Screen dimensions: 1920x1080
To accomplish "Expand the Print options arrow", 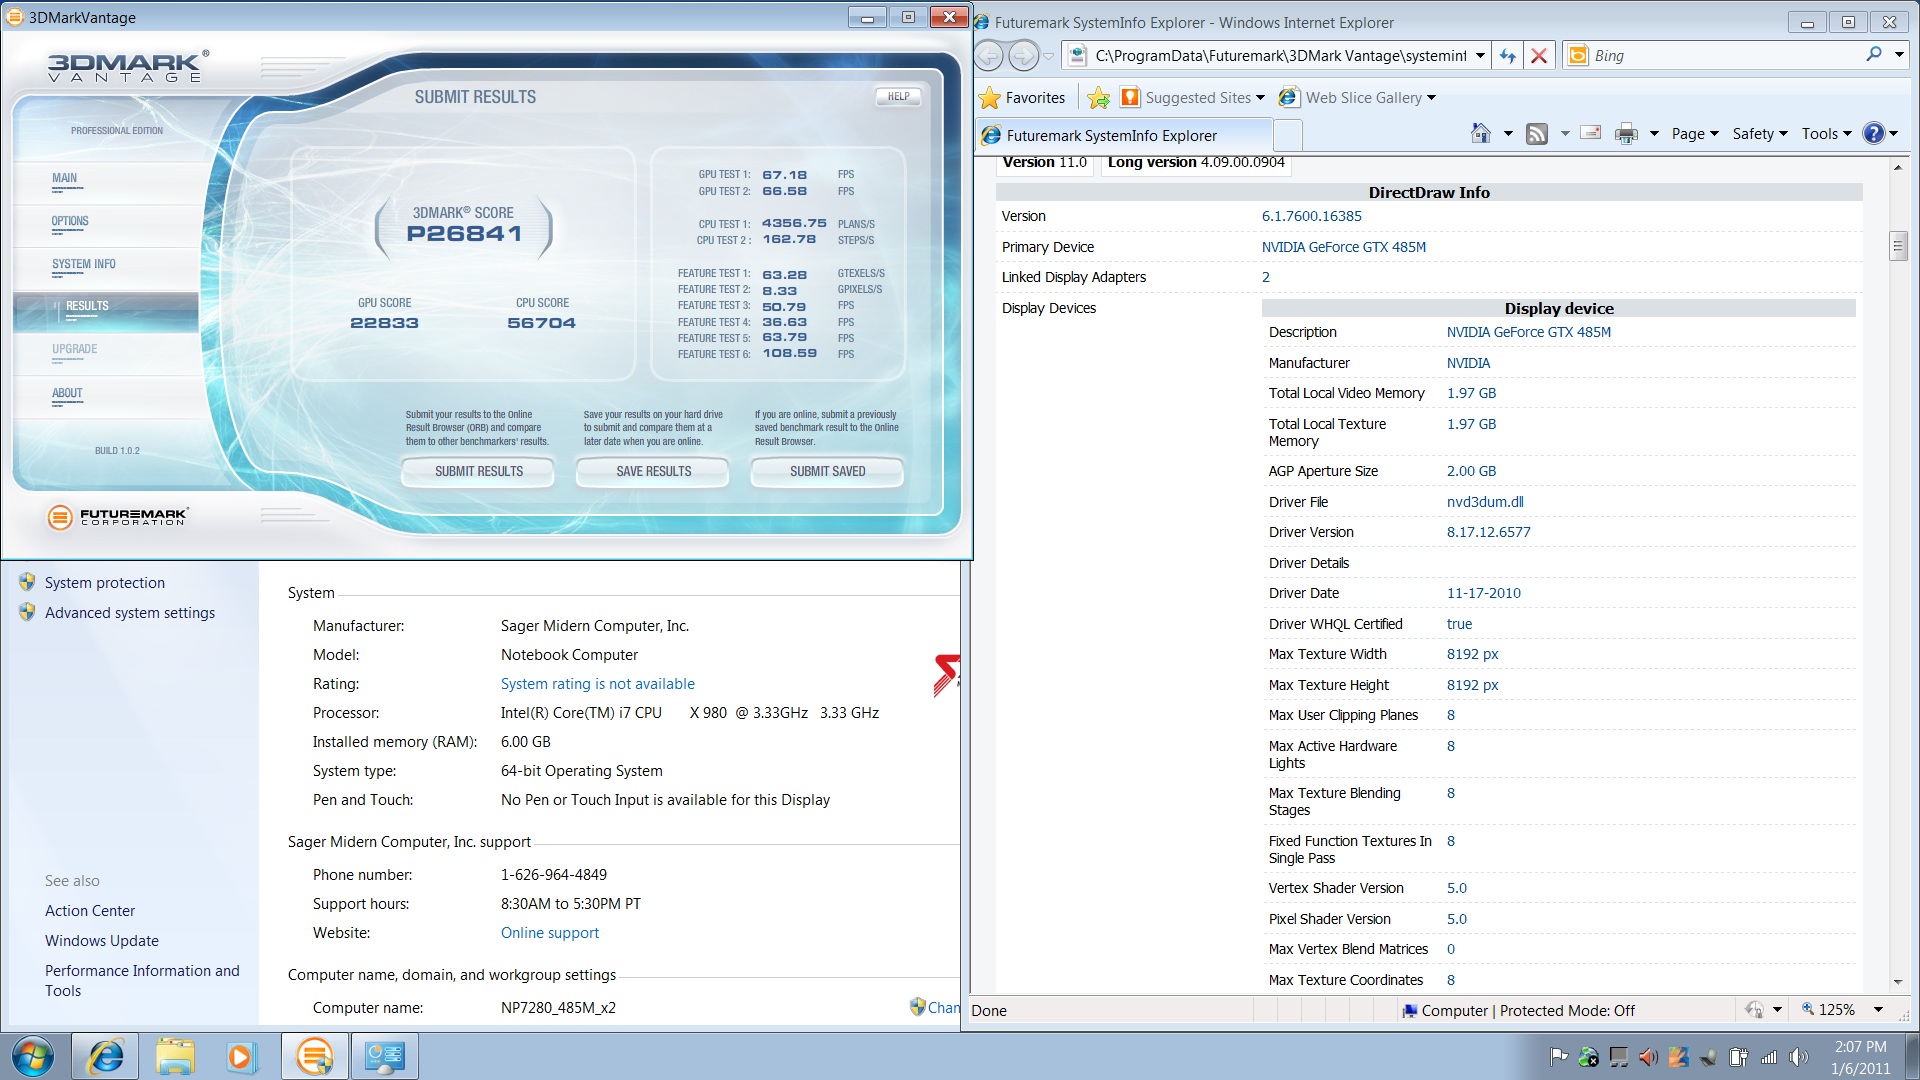I will click(x=1654, y=134).
